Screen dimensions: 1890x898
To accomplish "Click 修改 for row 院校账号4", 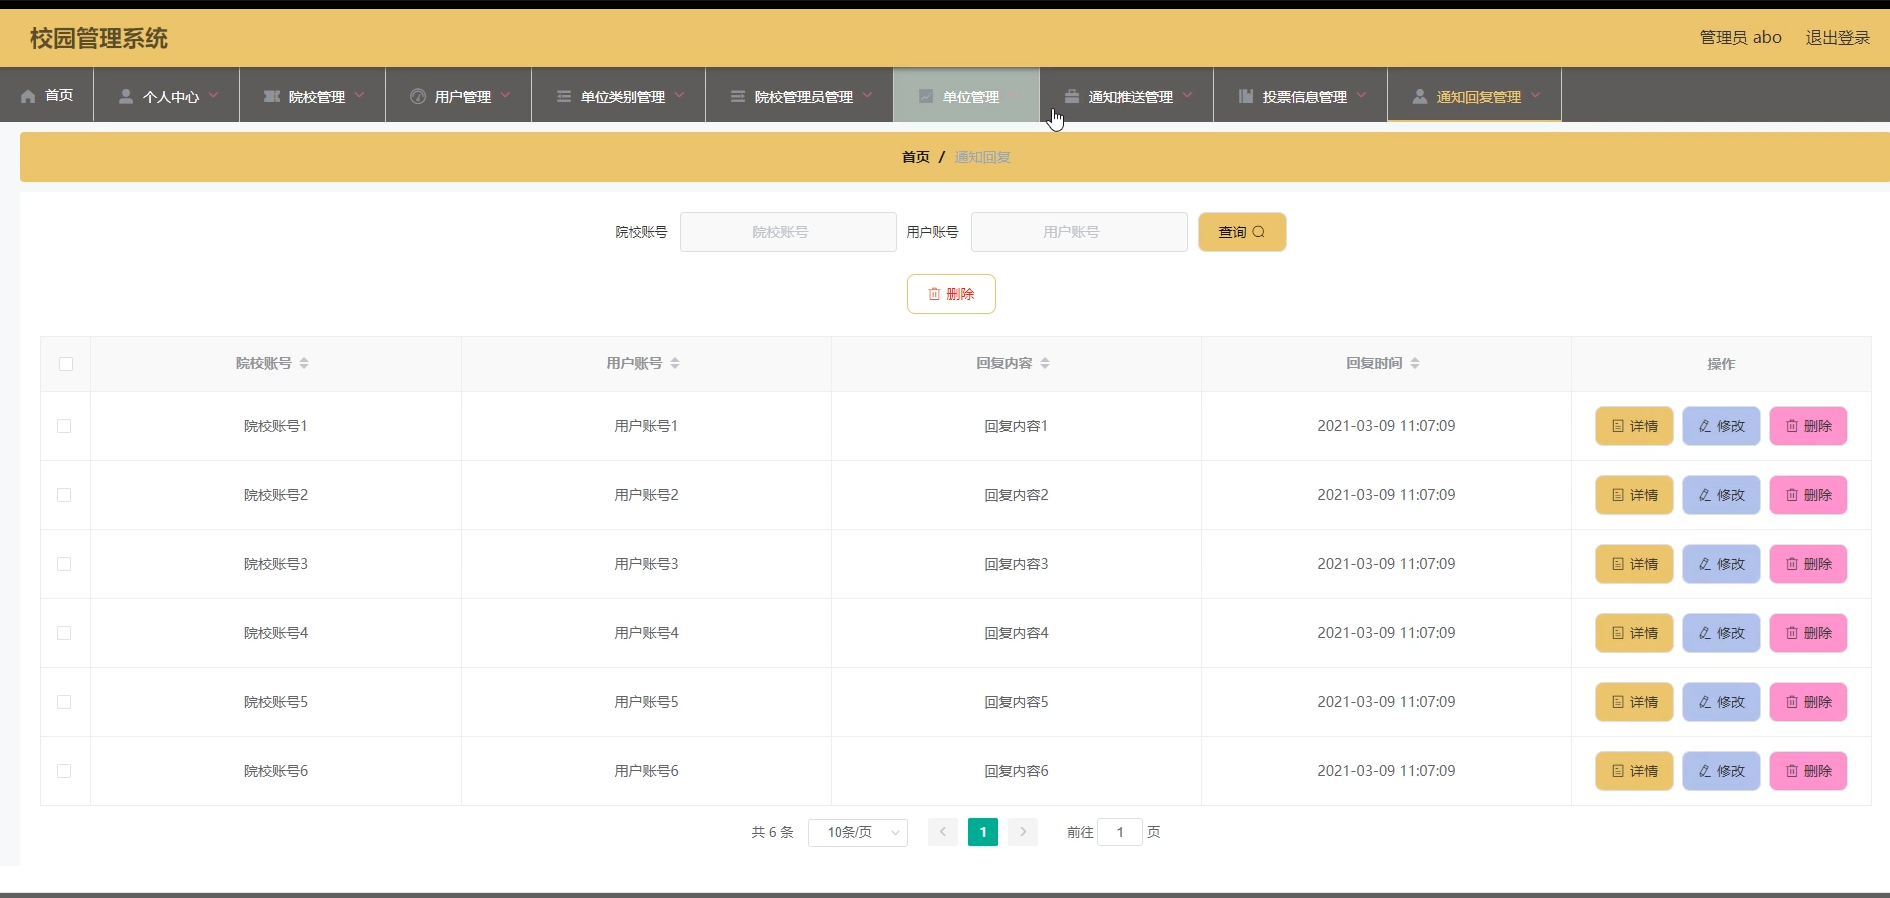I will (1721, 633).
